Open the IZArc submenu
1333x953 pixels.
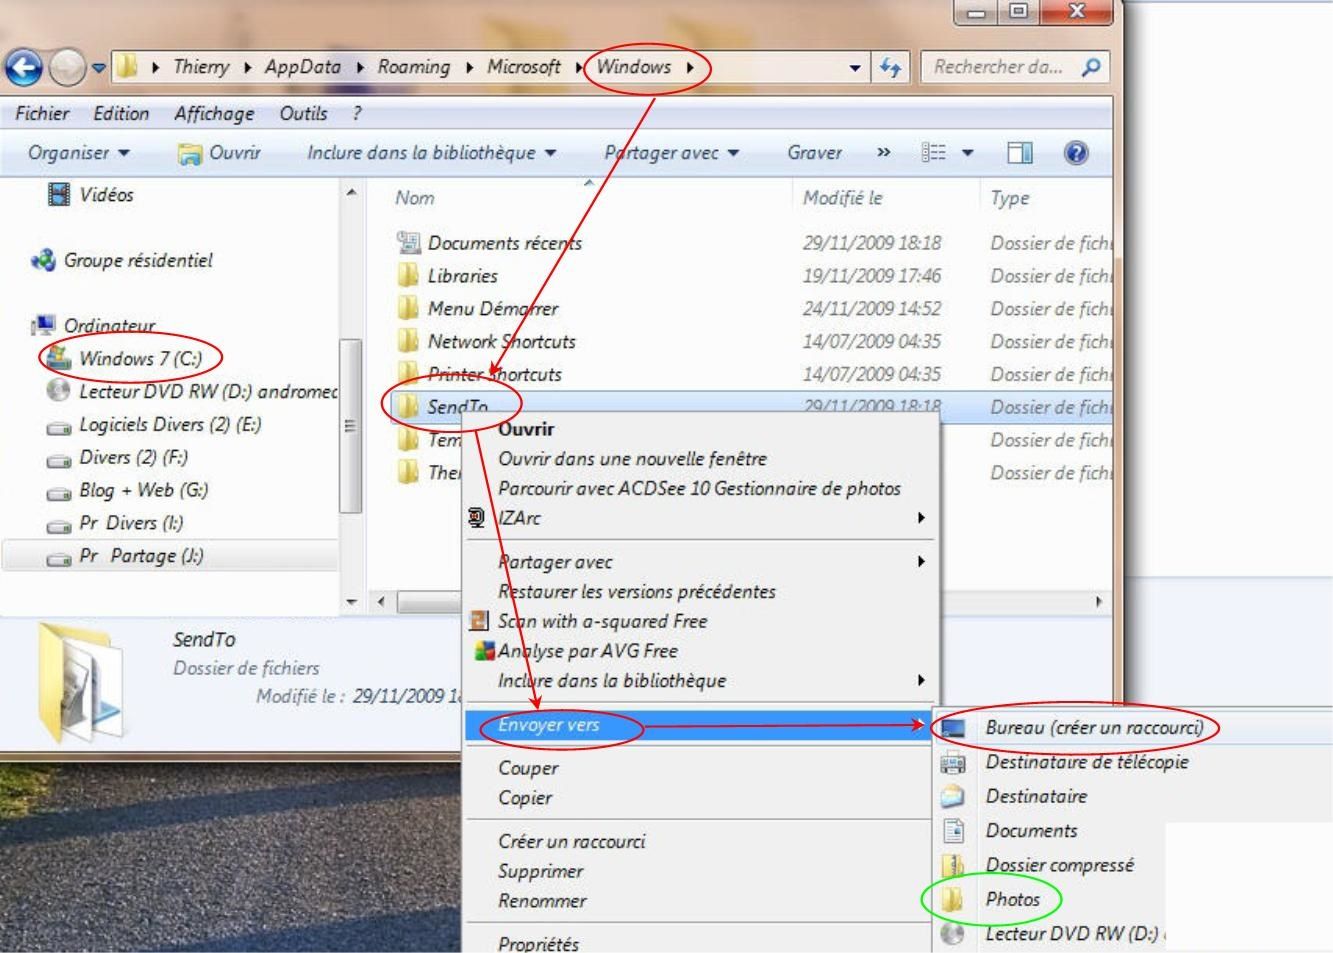point(700,518)
